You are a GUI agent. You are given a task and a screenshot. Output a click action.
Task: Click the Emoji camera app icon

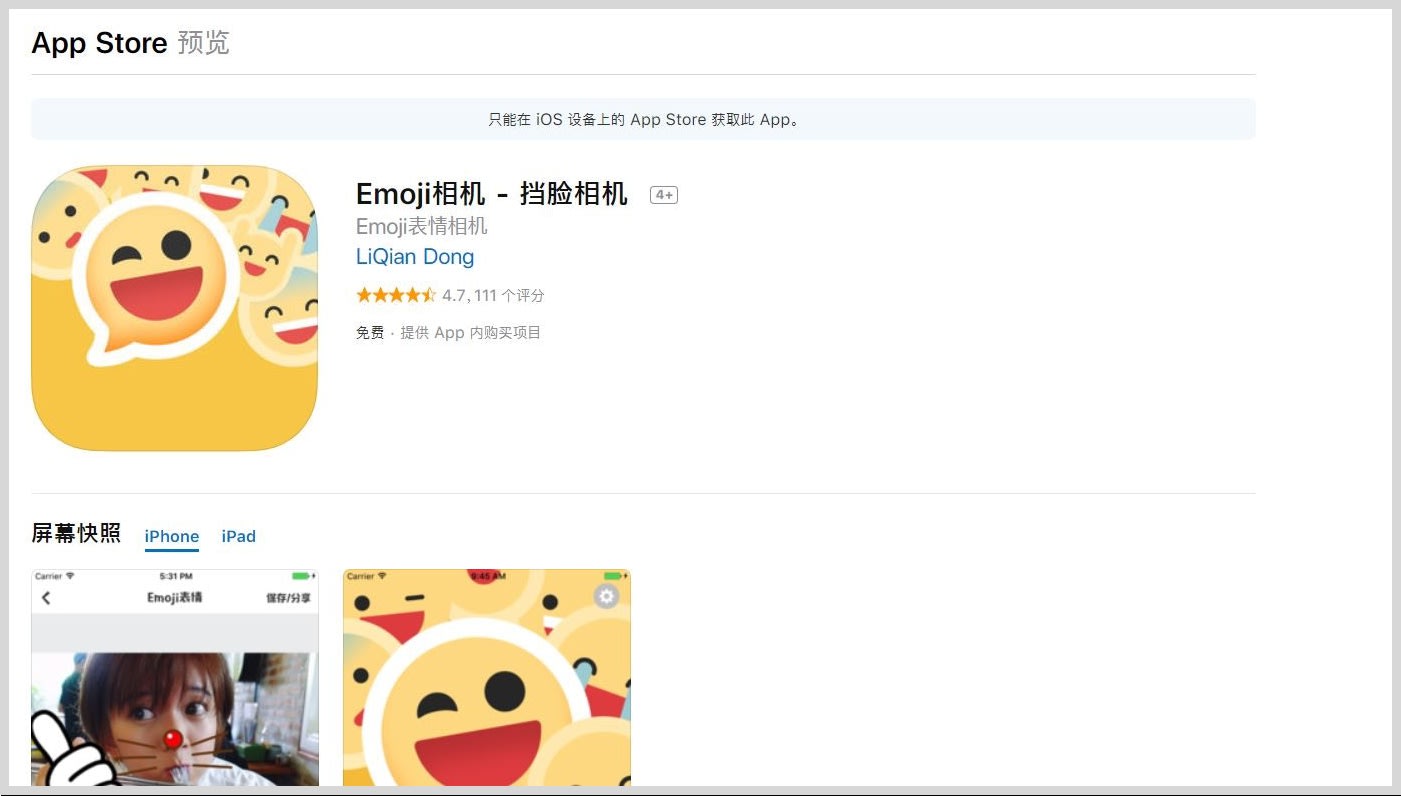point(174,308)
